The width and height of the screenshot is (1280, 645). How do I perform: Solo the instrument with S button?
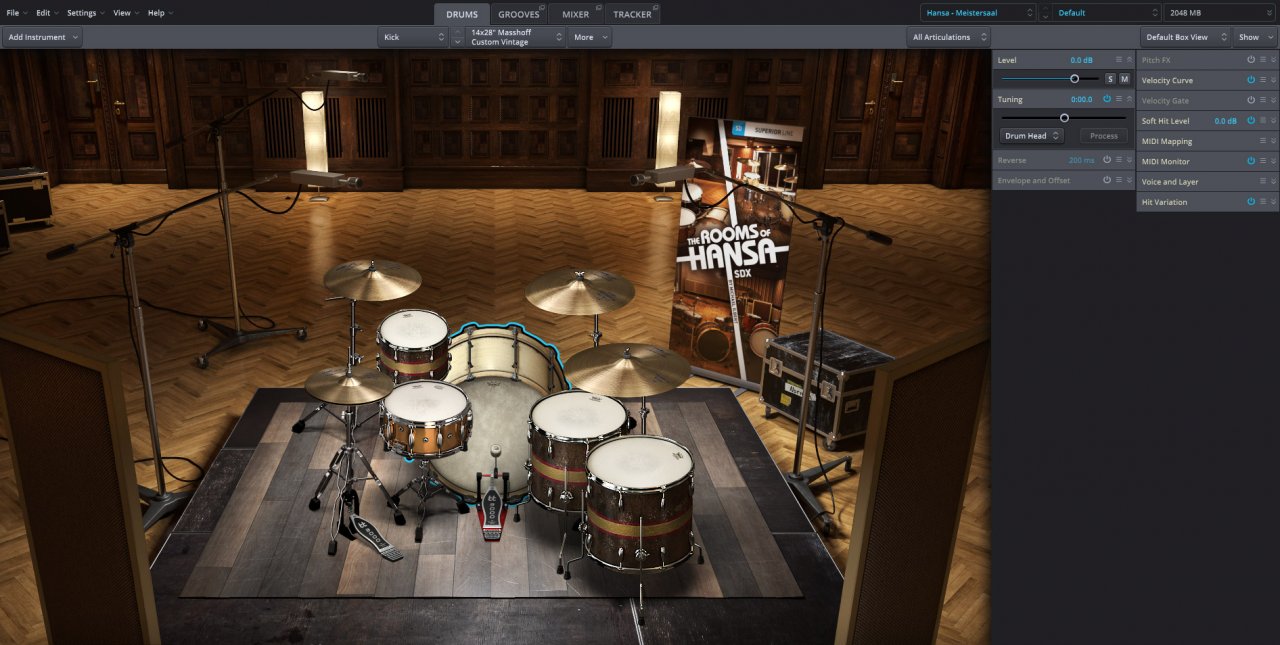tap(1110, 79)
